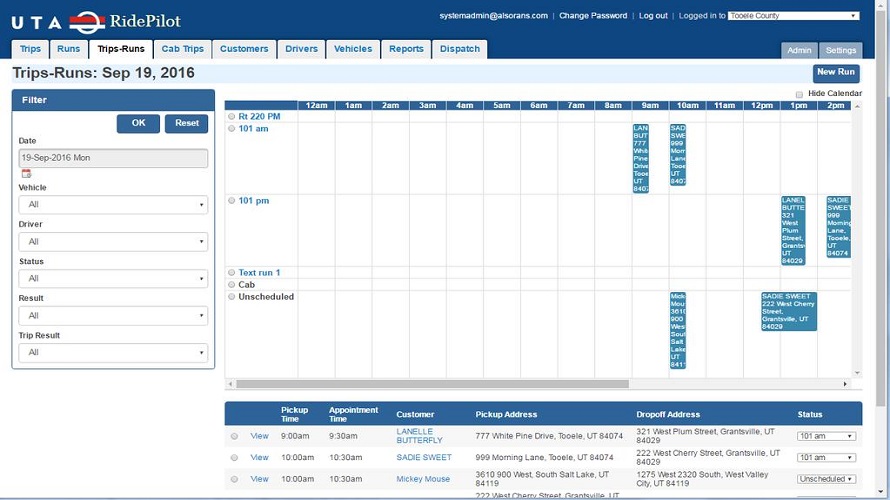Open the Trip Result filter dropdown
Viewport: 890px width, 500px height.
click(x=113, y=352)
